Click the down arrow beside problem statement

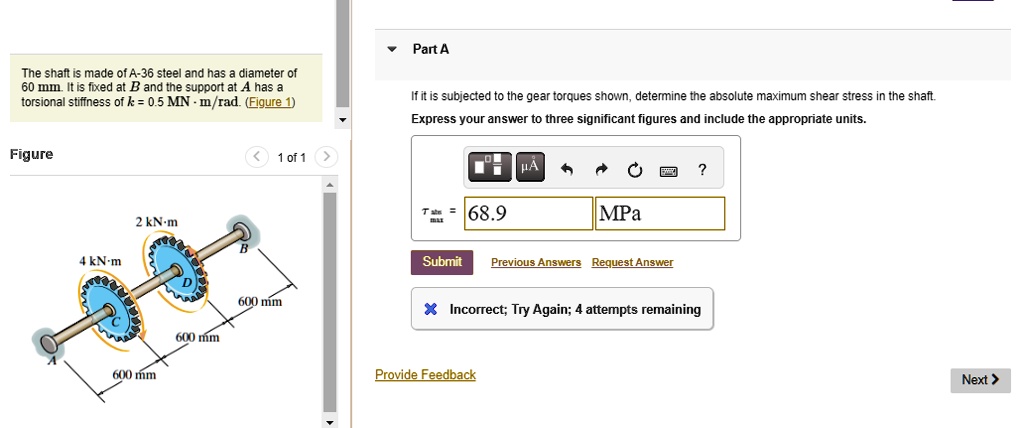(343, 121)
